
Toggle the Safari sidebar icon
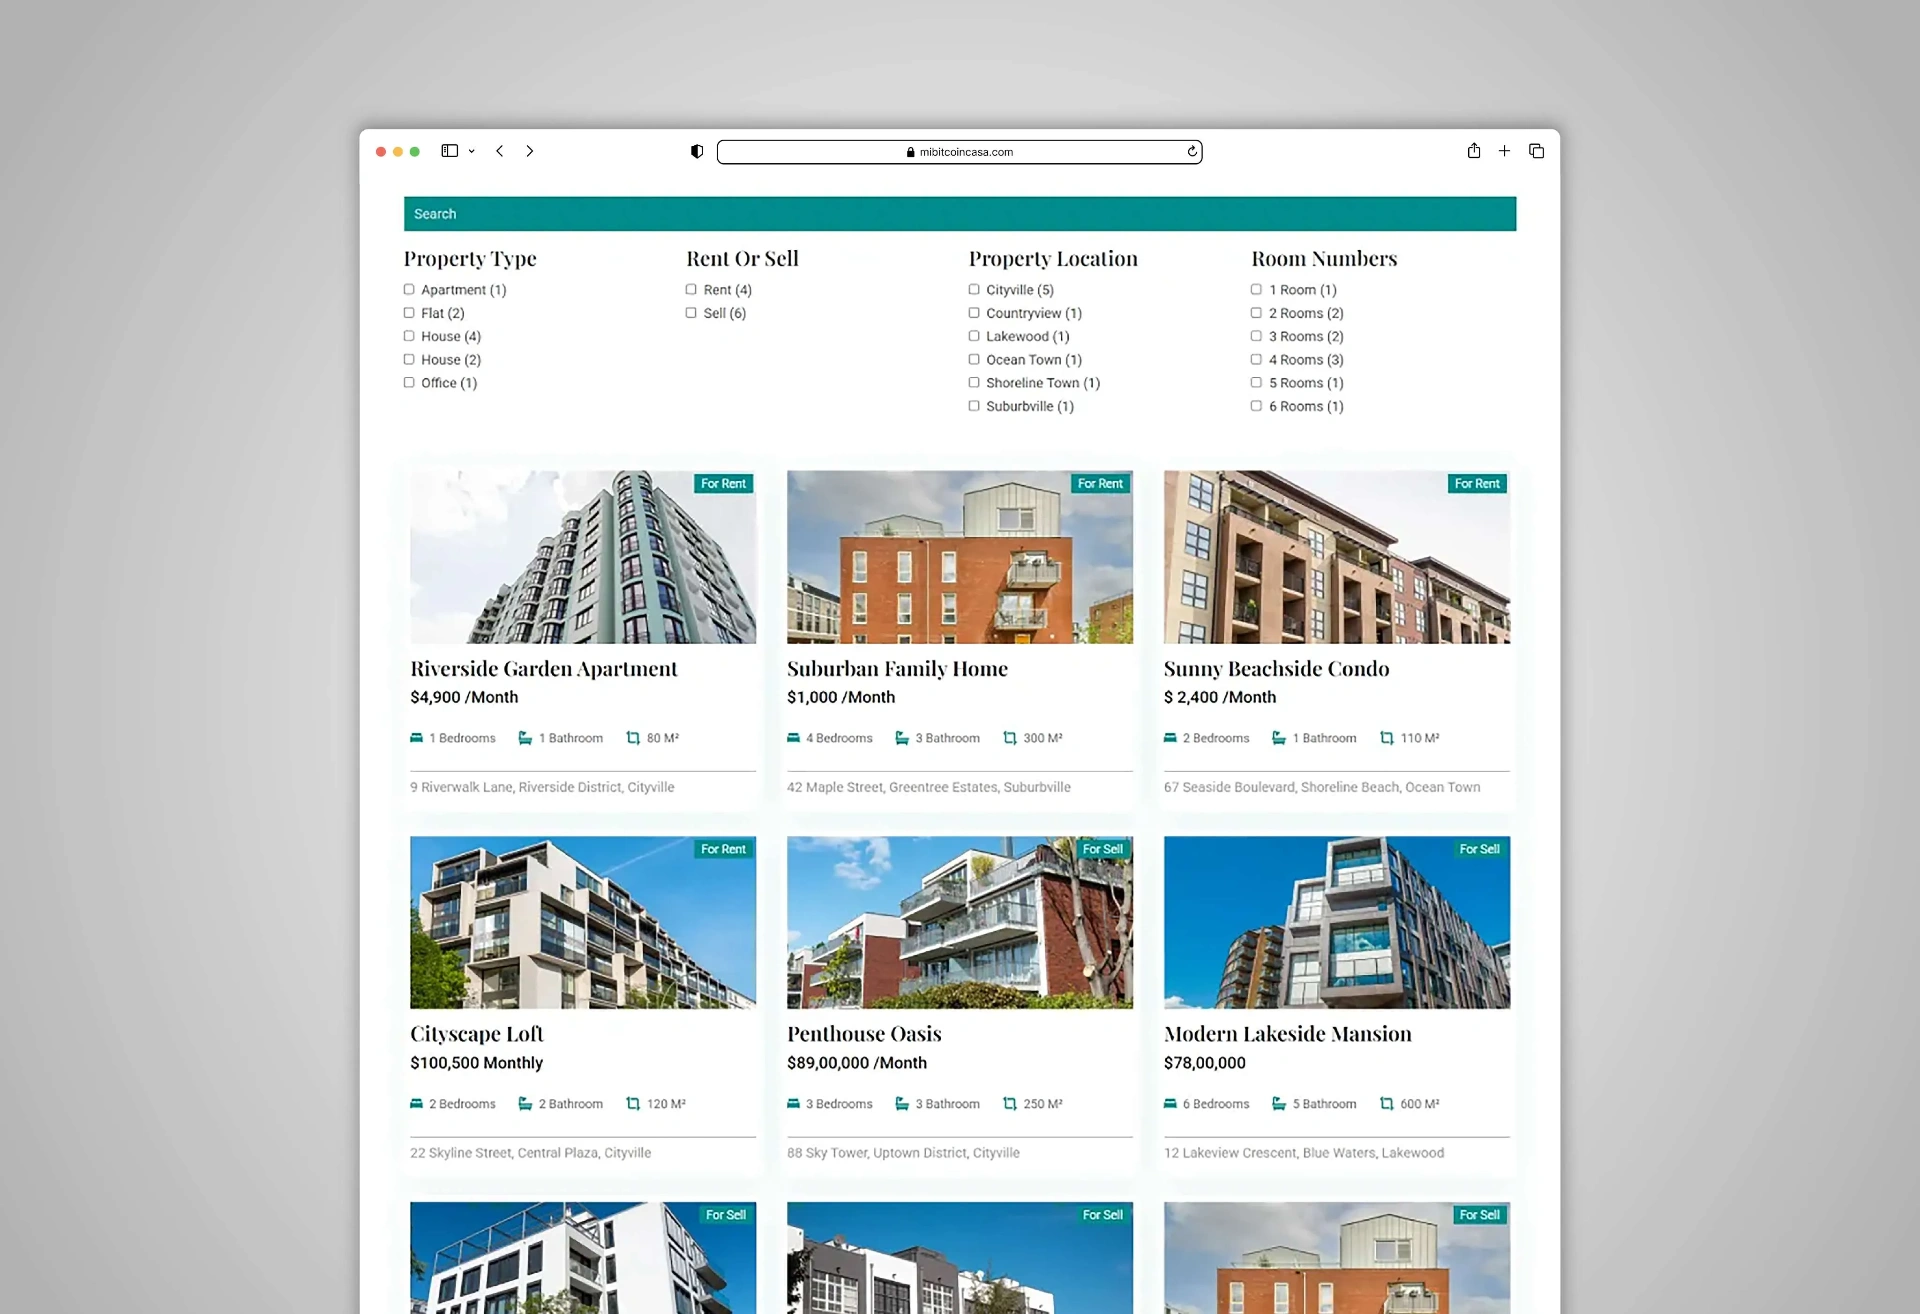(x=449, y=151)
